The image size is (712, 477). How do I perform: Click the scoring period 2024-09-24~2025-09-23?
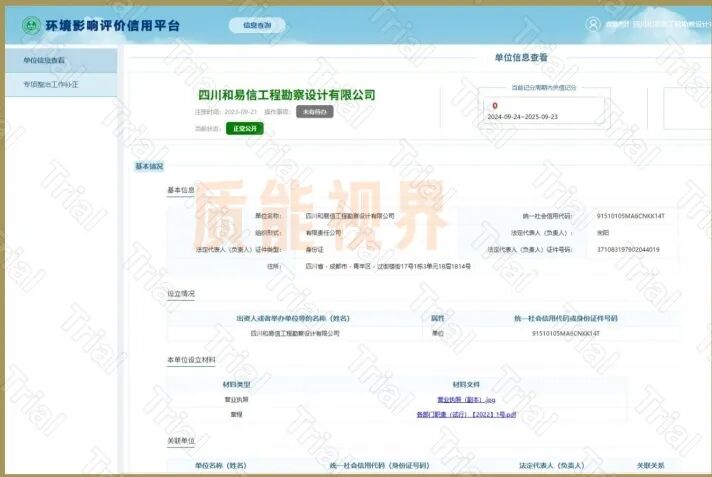522,117
